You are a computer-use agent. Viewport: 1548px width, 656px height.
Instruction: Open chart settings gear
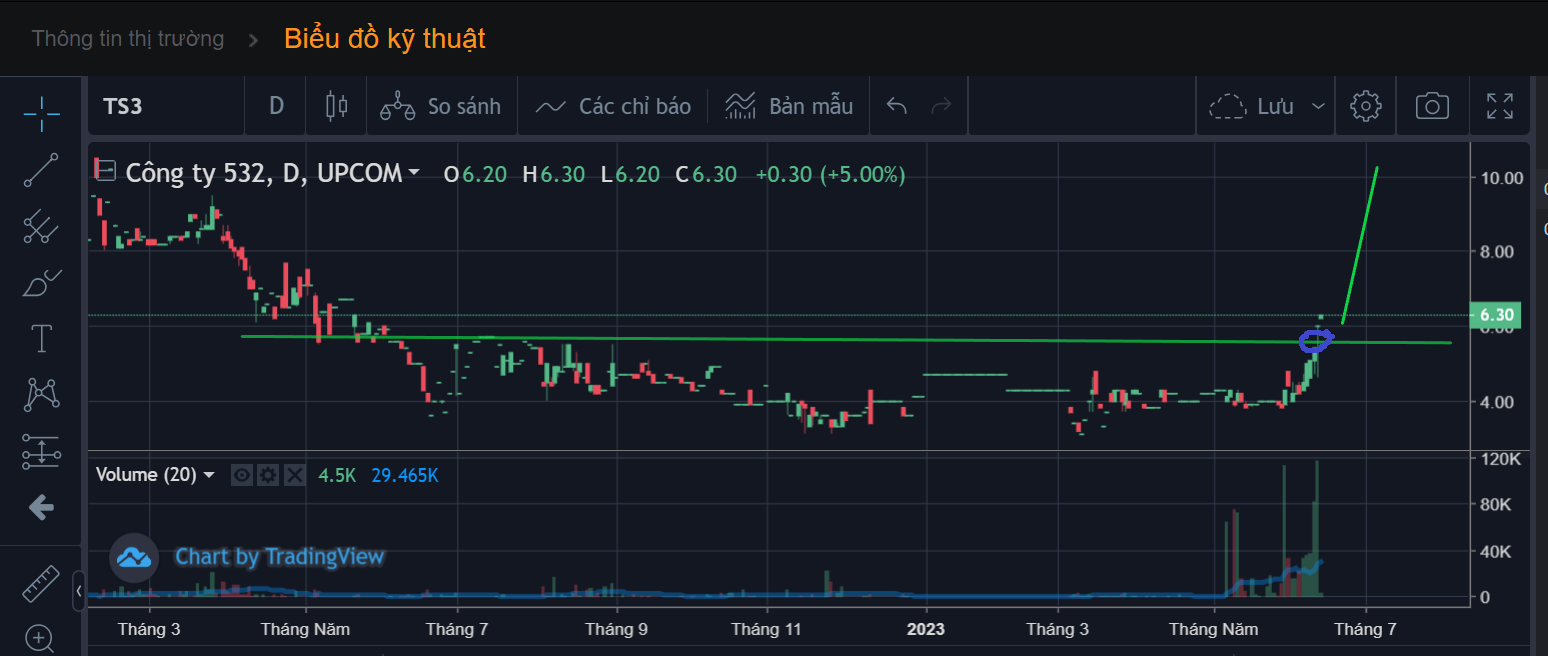pyautogui.click(x=1366, y=106)
